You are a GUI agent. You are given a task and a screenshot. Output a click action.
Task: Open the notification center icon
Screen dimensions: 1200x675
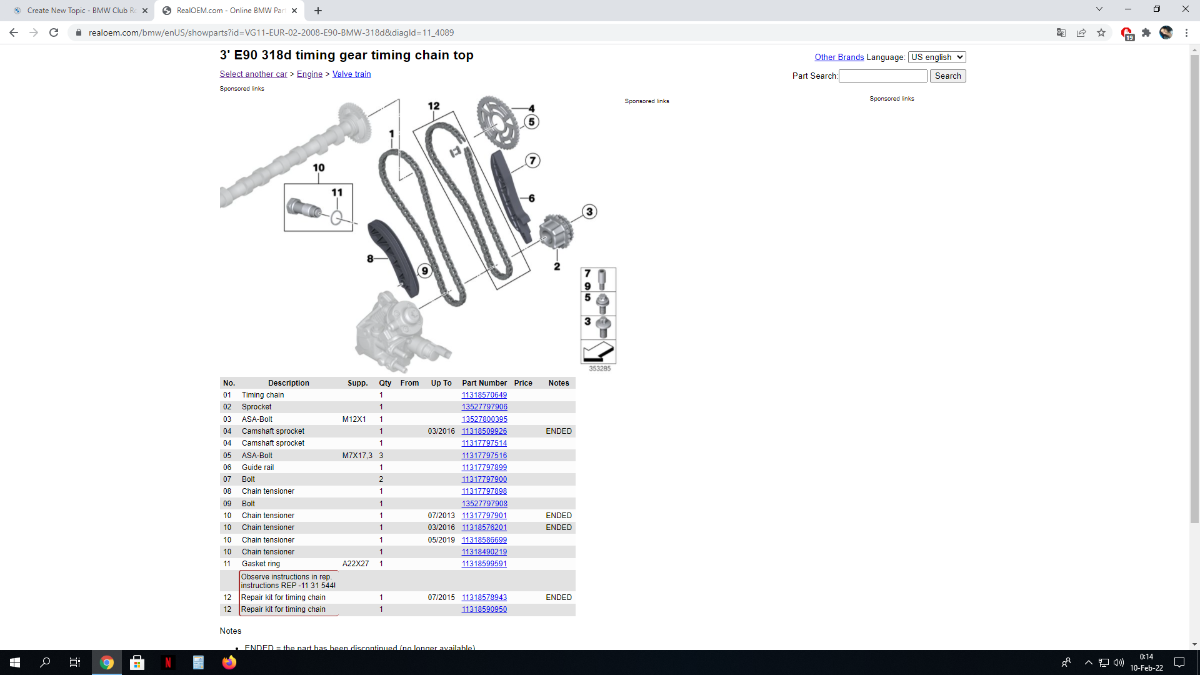pos(1179,662)
